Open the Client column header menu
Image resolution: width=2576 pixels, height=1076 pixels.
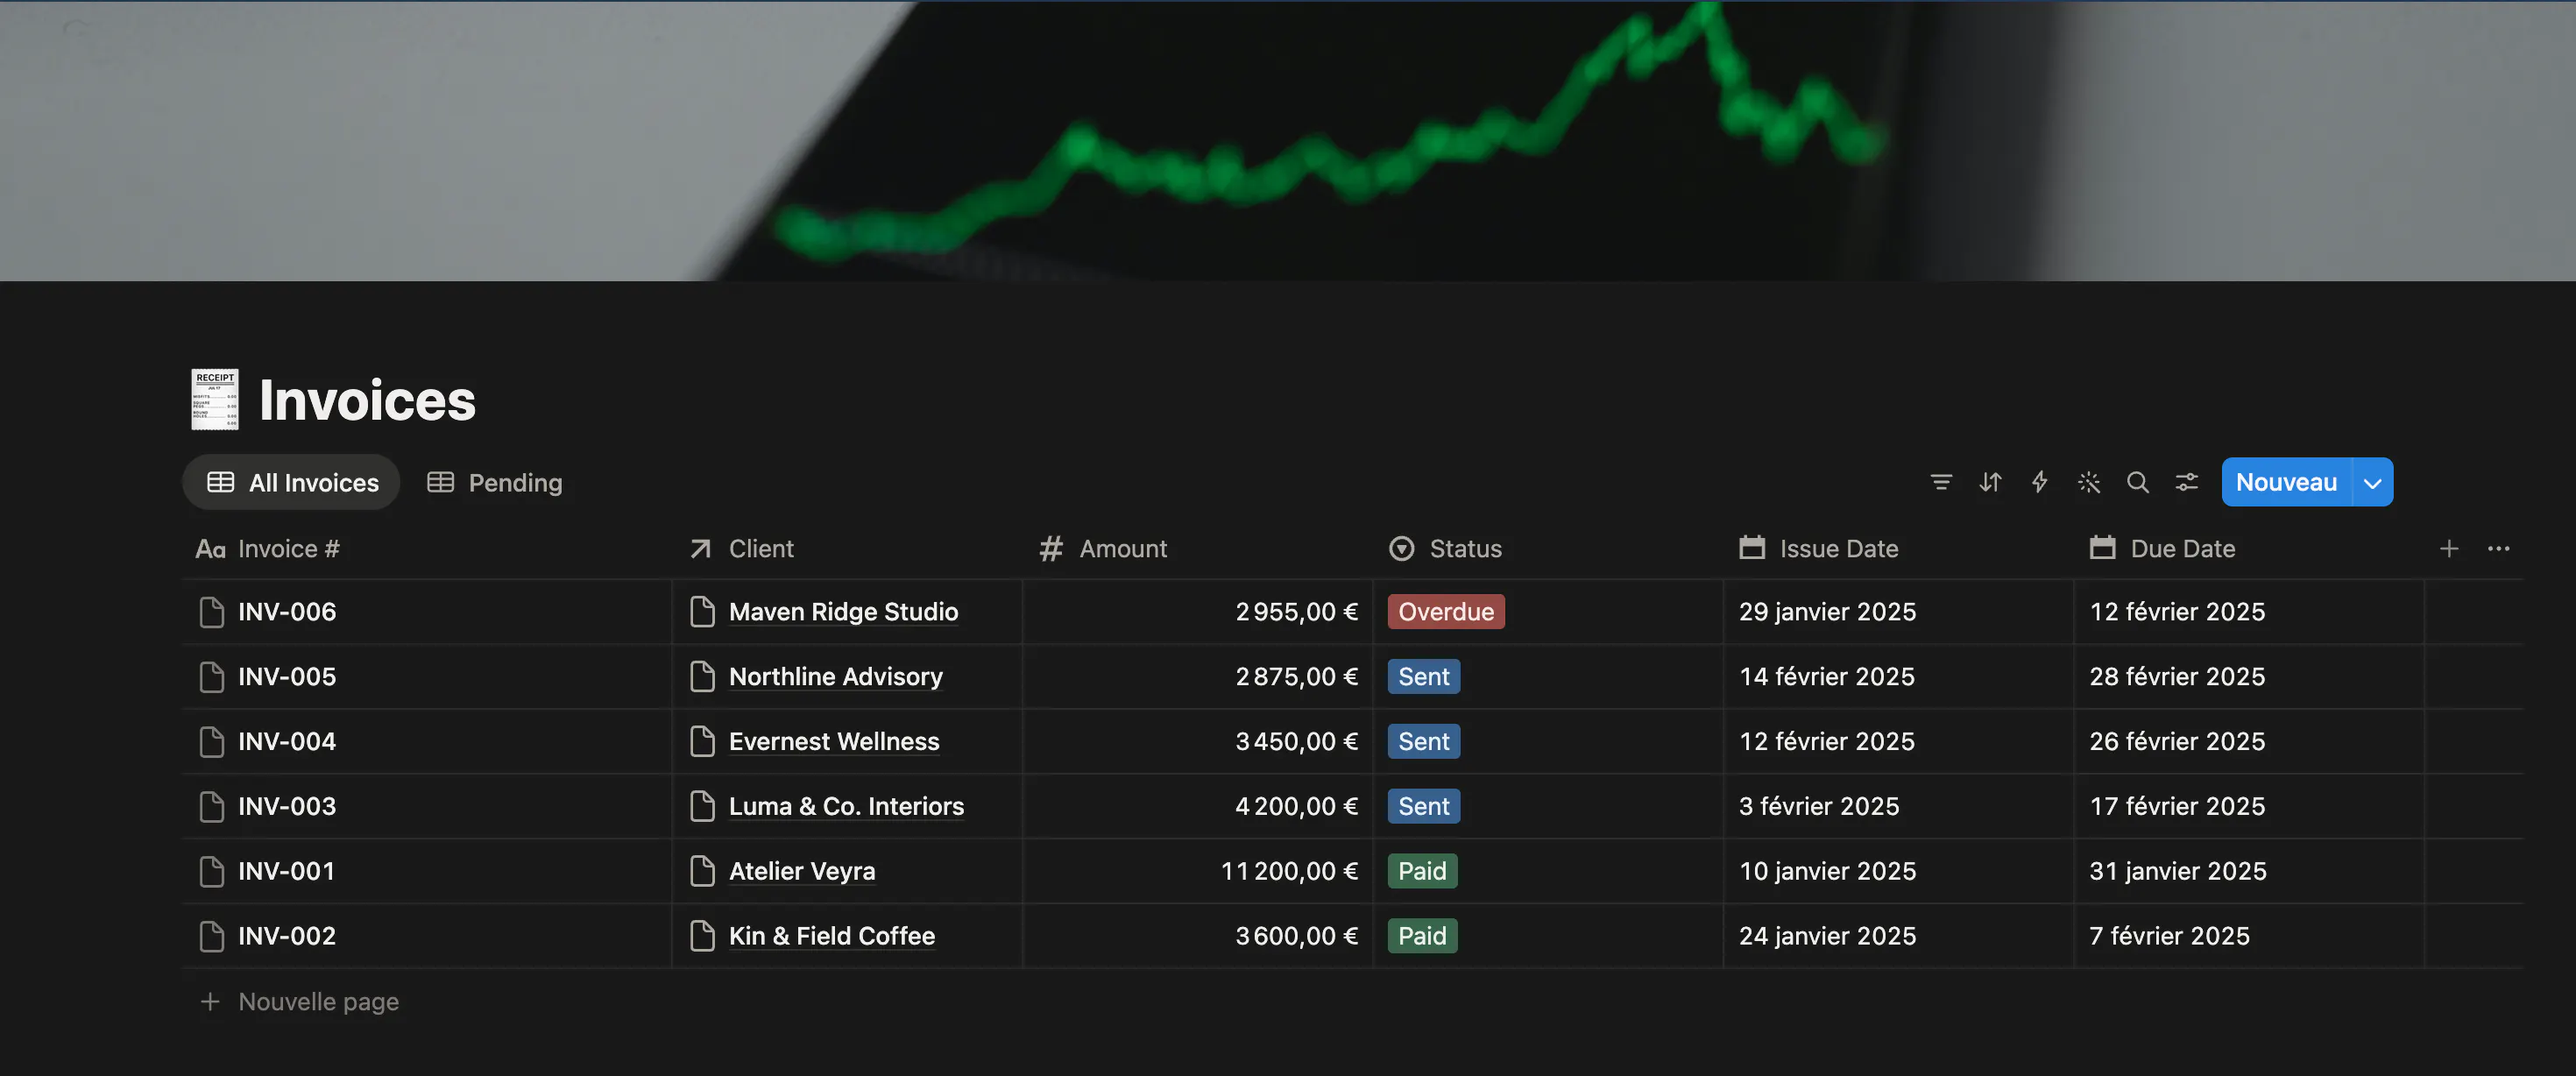pyautogui.click(x=848, y=548)
